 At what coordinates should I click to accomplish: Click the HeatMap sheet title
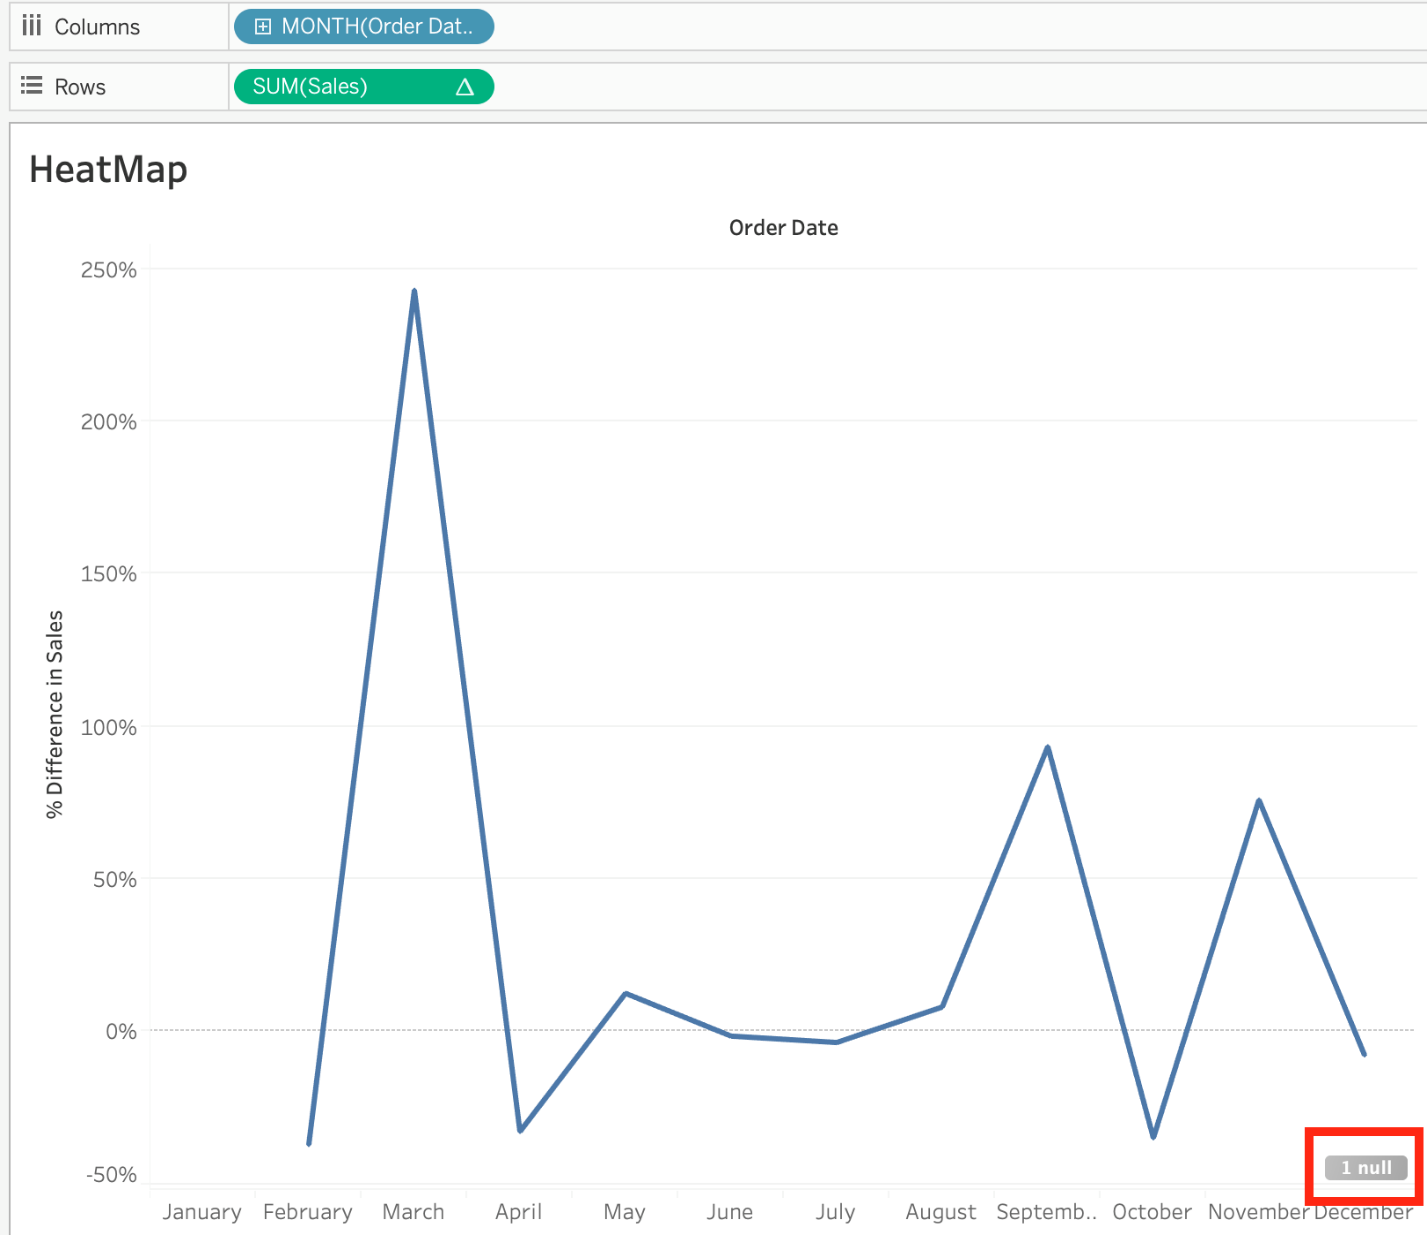point(108,169)
